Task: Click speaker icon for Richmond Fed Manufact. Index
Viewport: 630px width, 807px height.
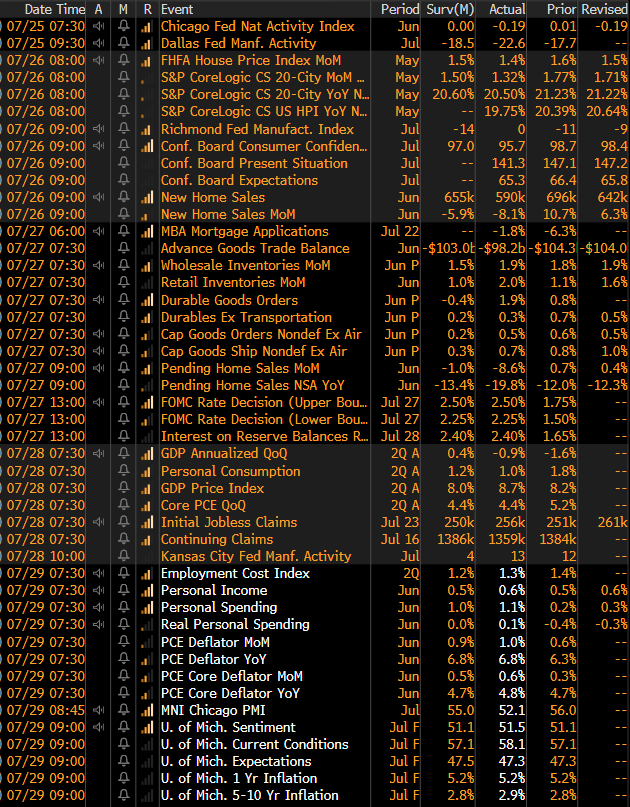Action: (x=98, y=129)
